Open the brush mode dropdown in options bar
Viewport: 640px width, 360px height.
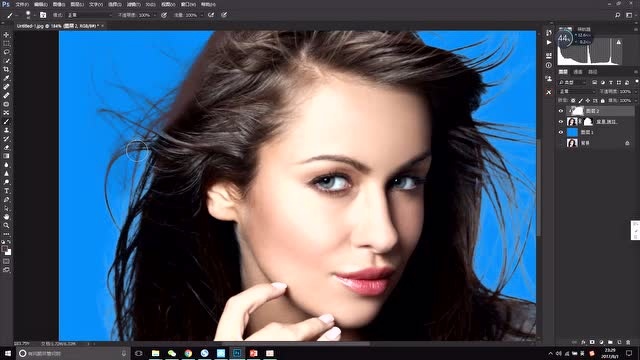pos(90,15)
